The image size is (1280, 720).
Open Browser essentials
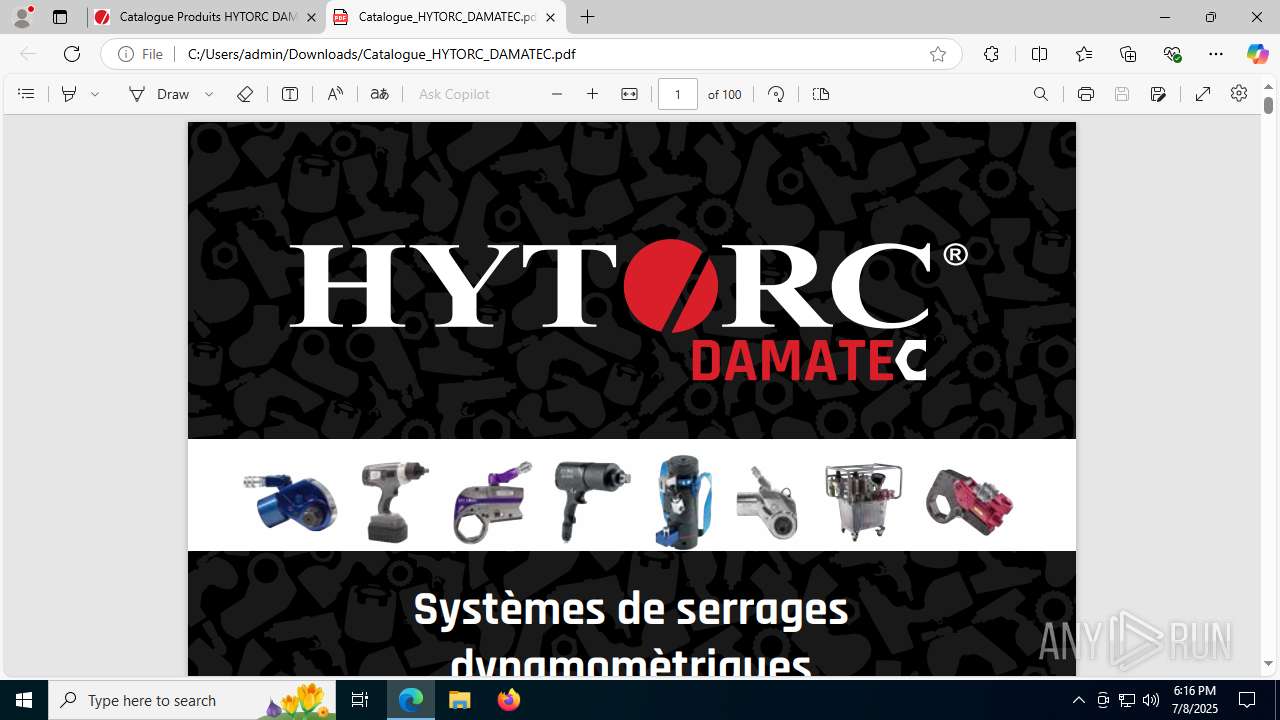1172,54
